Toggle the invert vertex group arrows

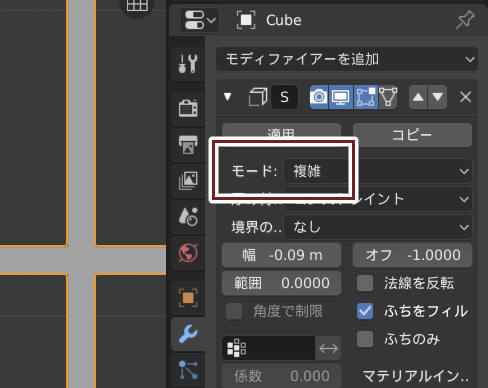(328, 348)
